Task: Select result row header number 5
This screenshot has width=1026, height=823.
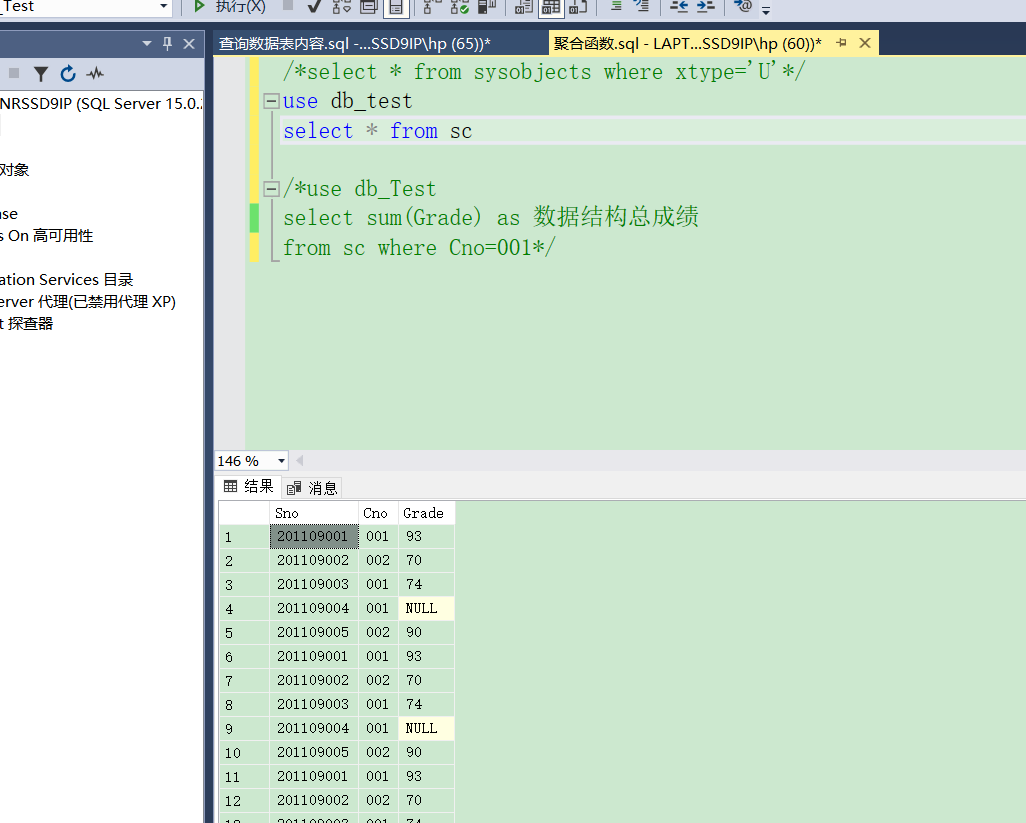Action: pyautogui.click(x=244, y=633)
